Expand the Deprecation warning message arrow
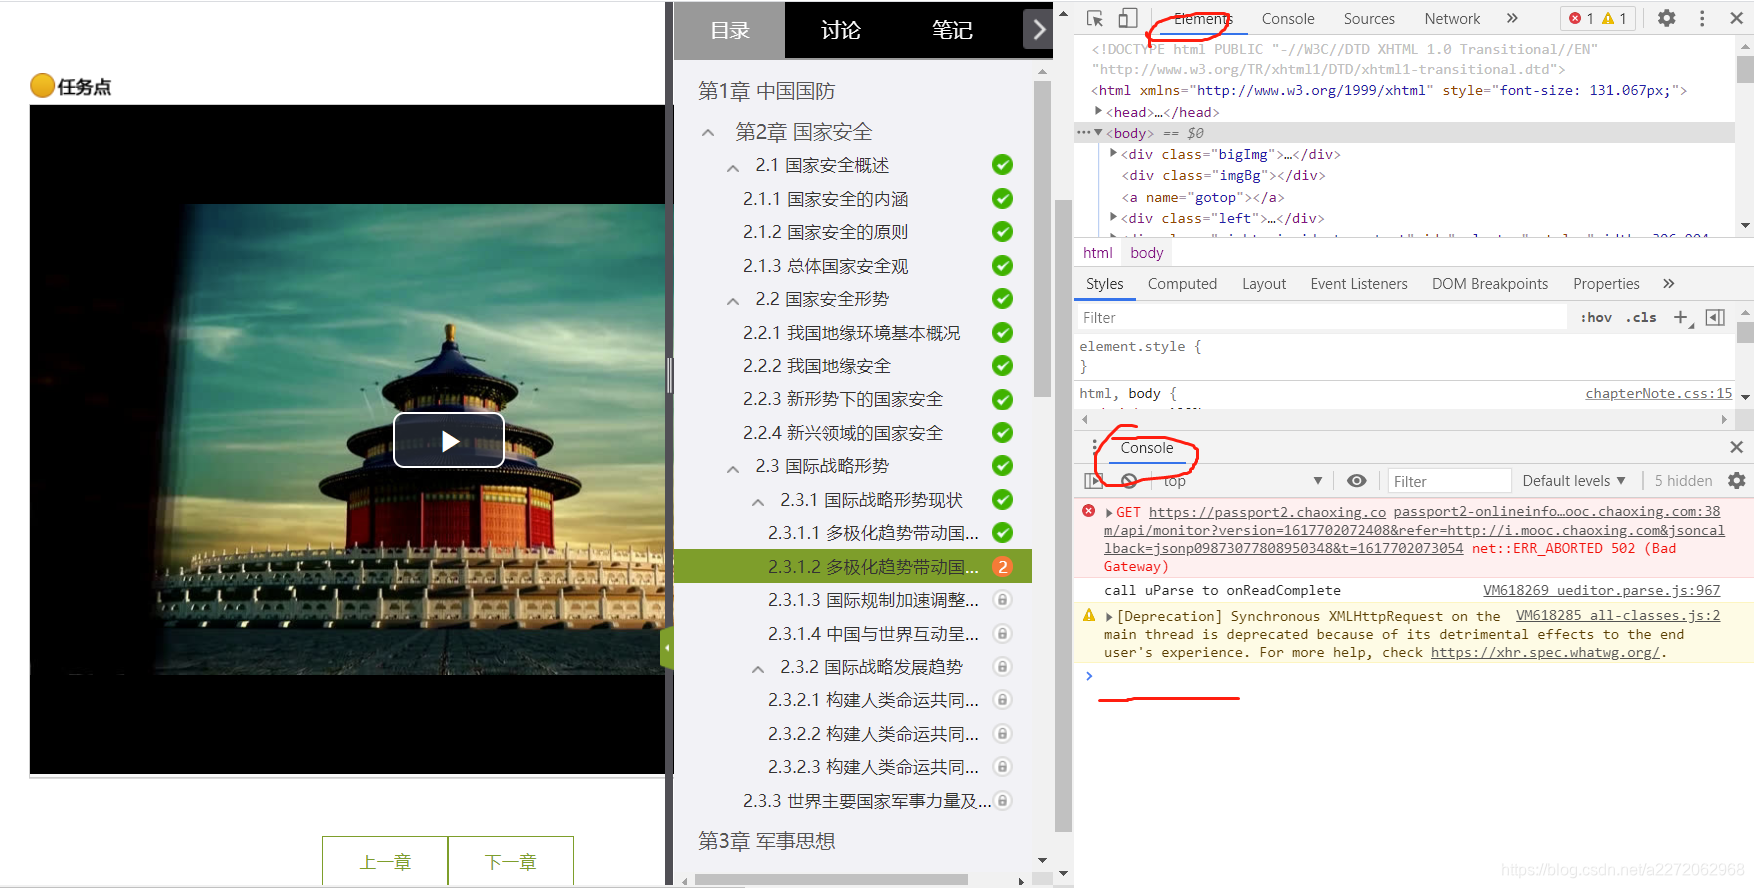This screenshot has width=1754, height=888. click(x=1109, y=616)
